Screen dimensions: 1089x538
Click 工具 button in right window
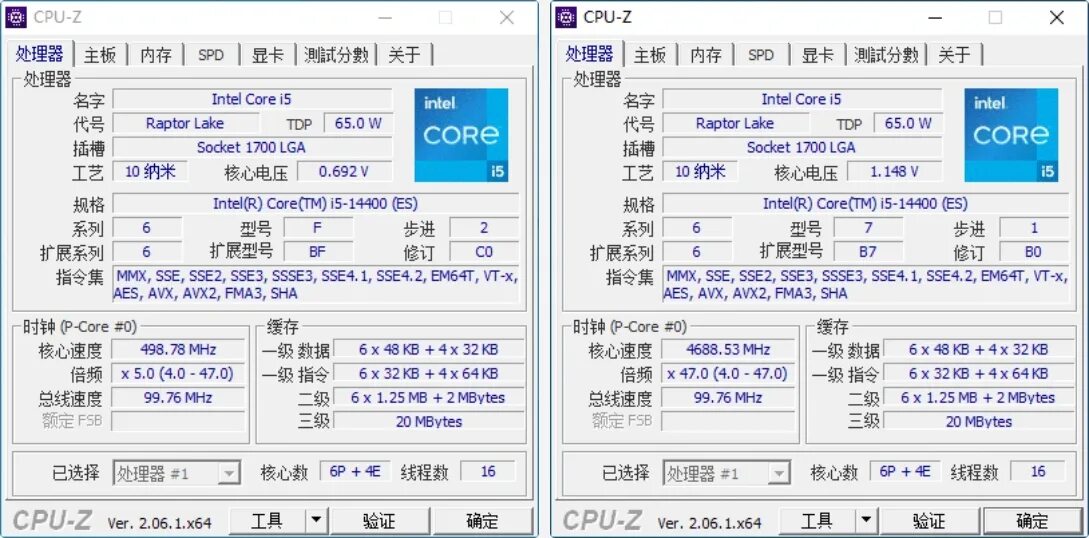tap(817, 521)
